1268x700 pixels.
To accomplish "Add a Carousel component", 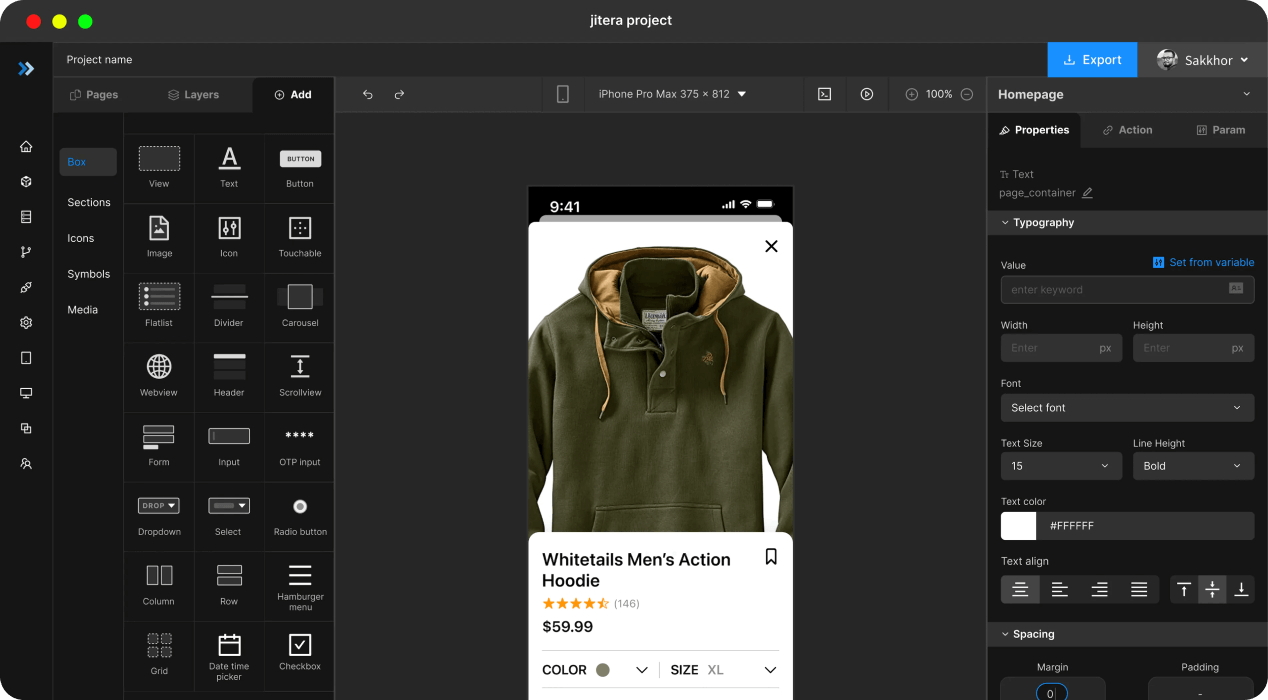I will coord(299,303).
